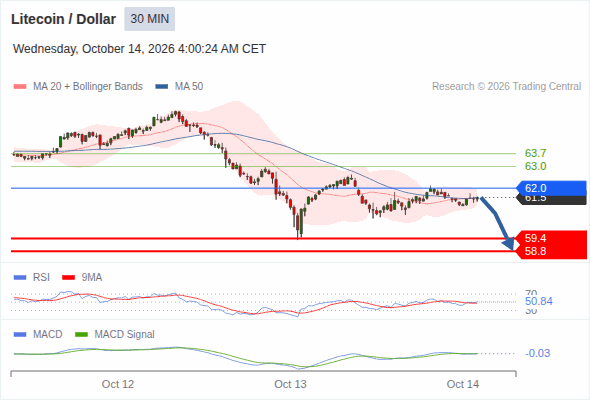The image size is (590, 400).
Task: Click the 62.0 blue pivot price label
Action: [x=551, y=188]
